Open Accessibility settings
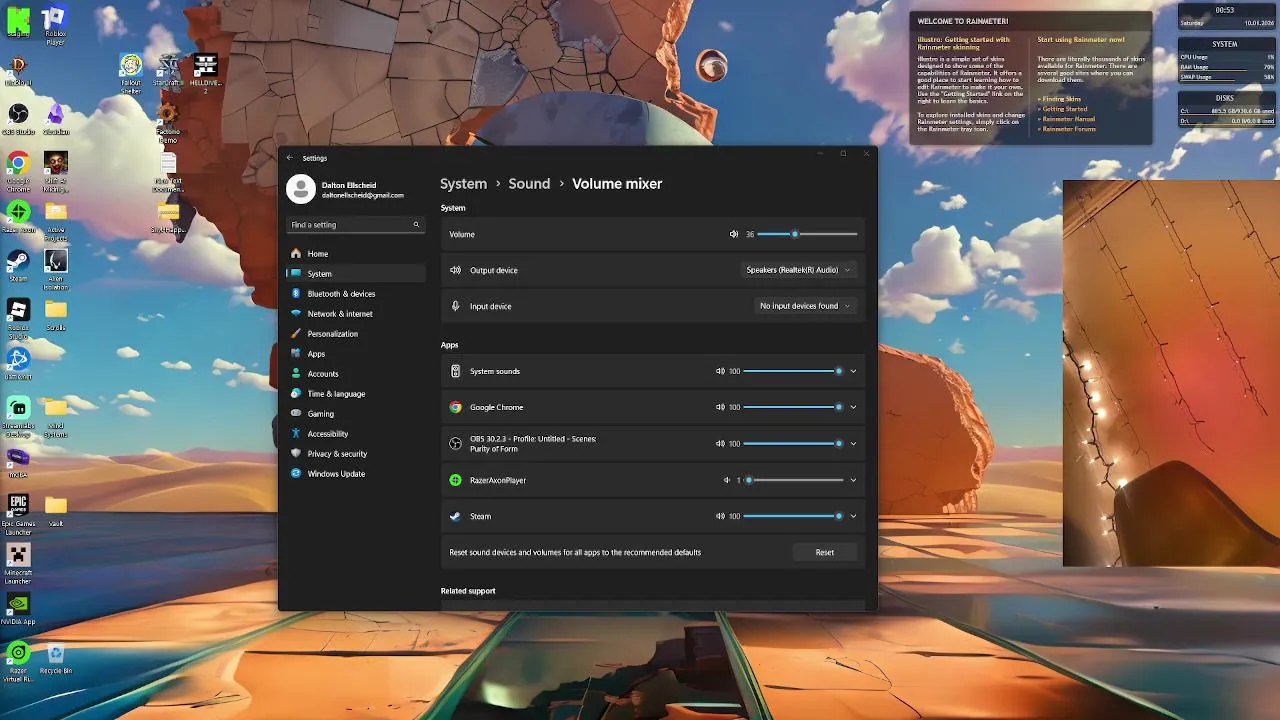 [x=356, y=434]
